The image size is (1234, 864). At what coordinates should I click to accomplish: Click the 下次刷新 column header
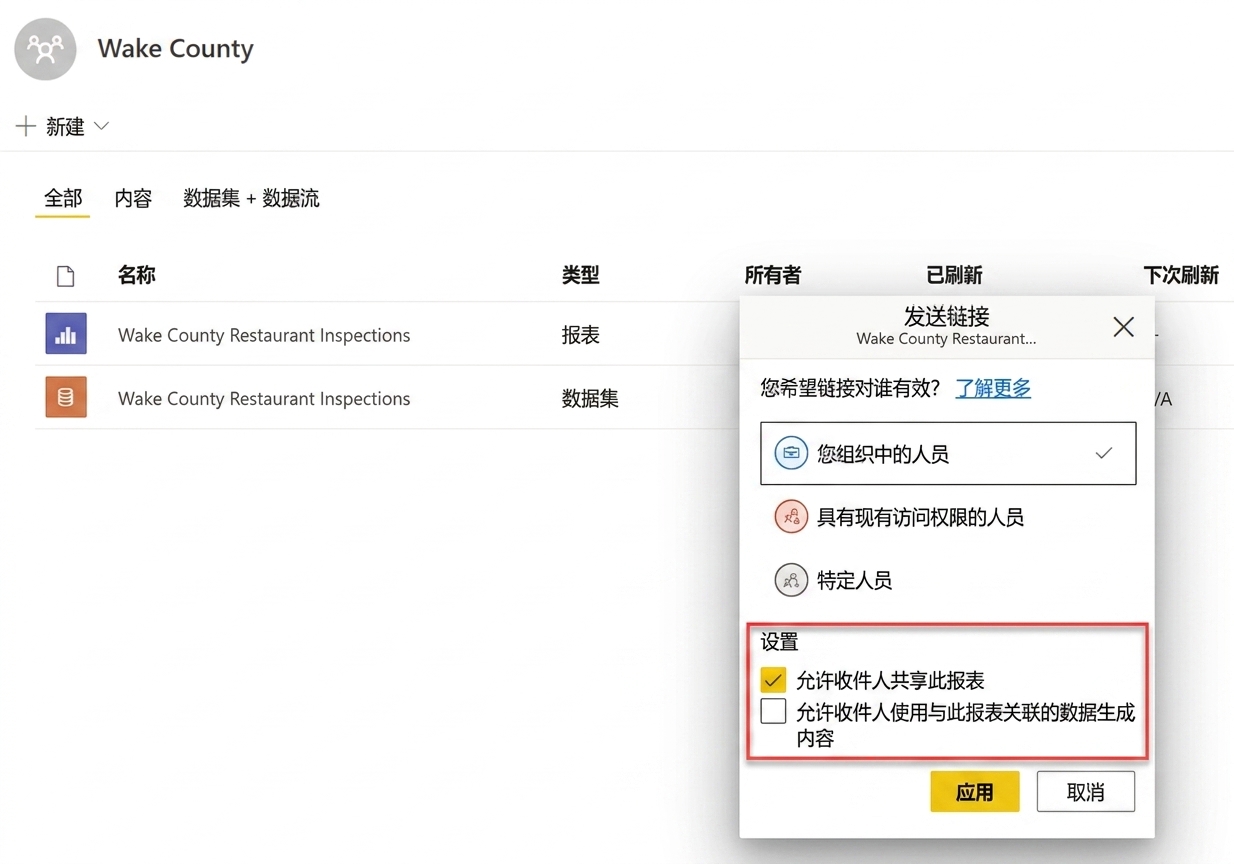(1181, 275)
